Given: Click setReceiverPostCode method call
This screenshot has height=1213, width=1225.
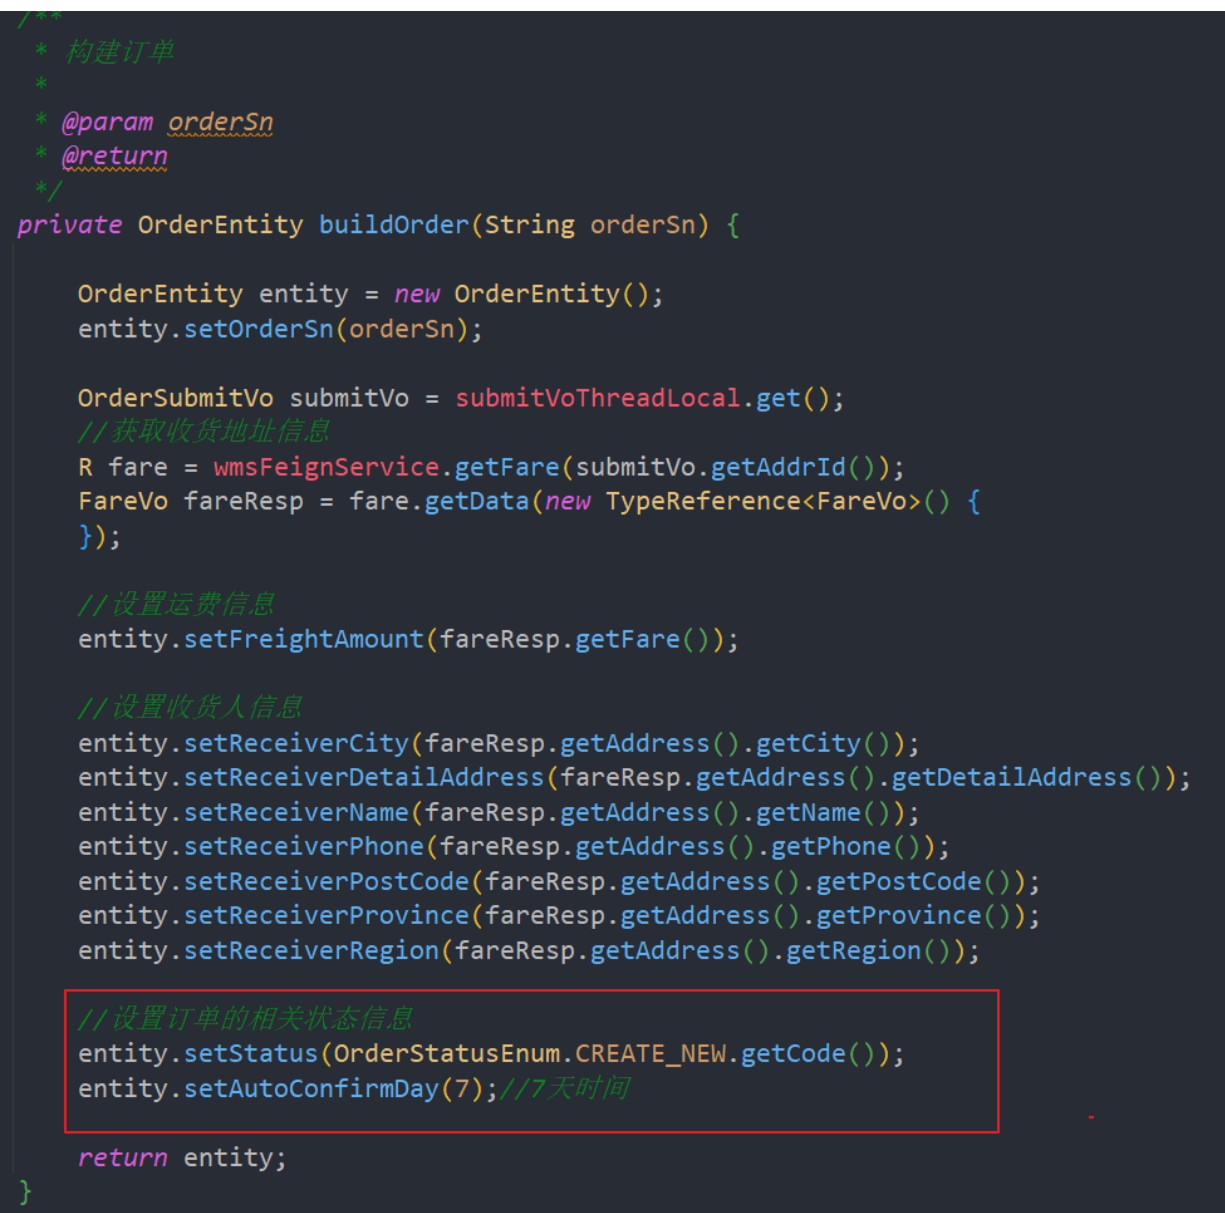Looking at the screenshot, I should point(327,881).
